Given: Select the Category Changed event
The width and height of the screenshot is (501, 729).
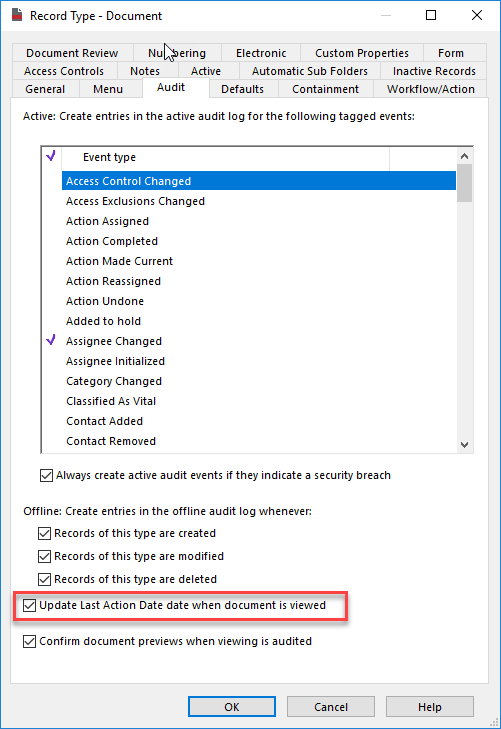Looking at the screenshot, I should [x=258, y=381].
